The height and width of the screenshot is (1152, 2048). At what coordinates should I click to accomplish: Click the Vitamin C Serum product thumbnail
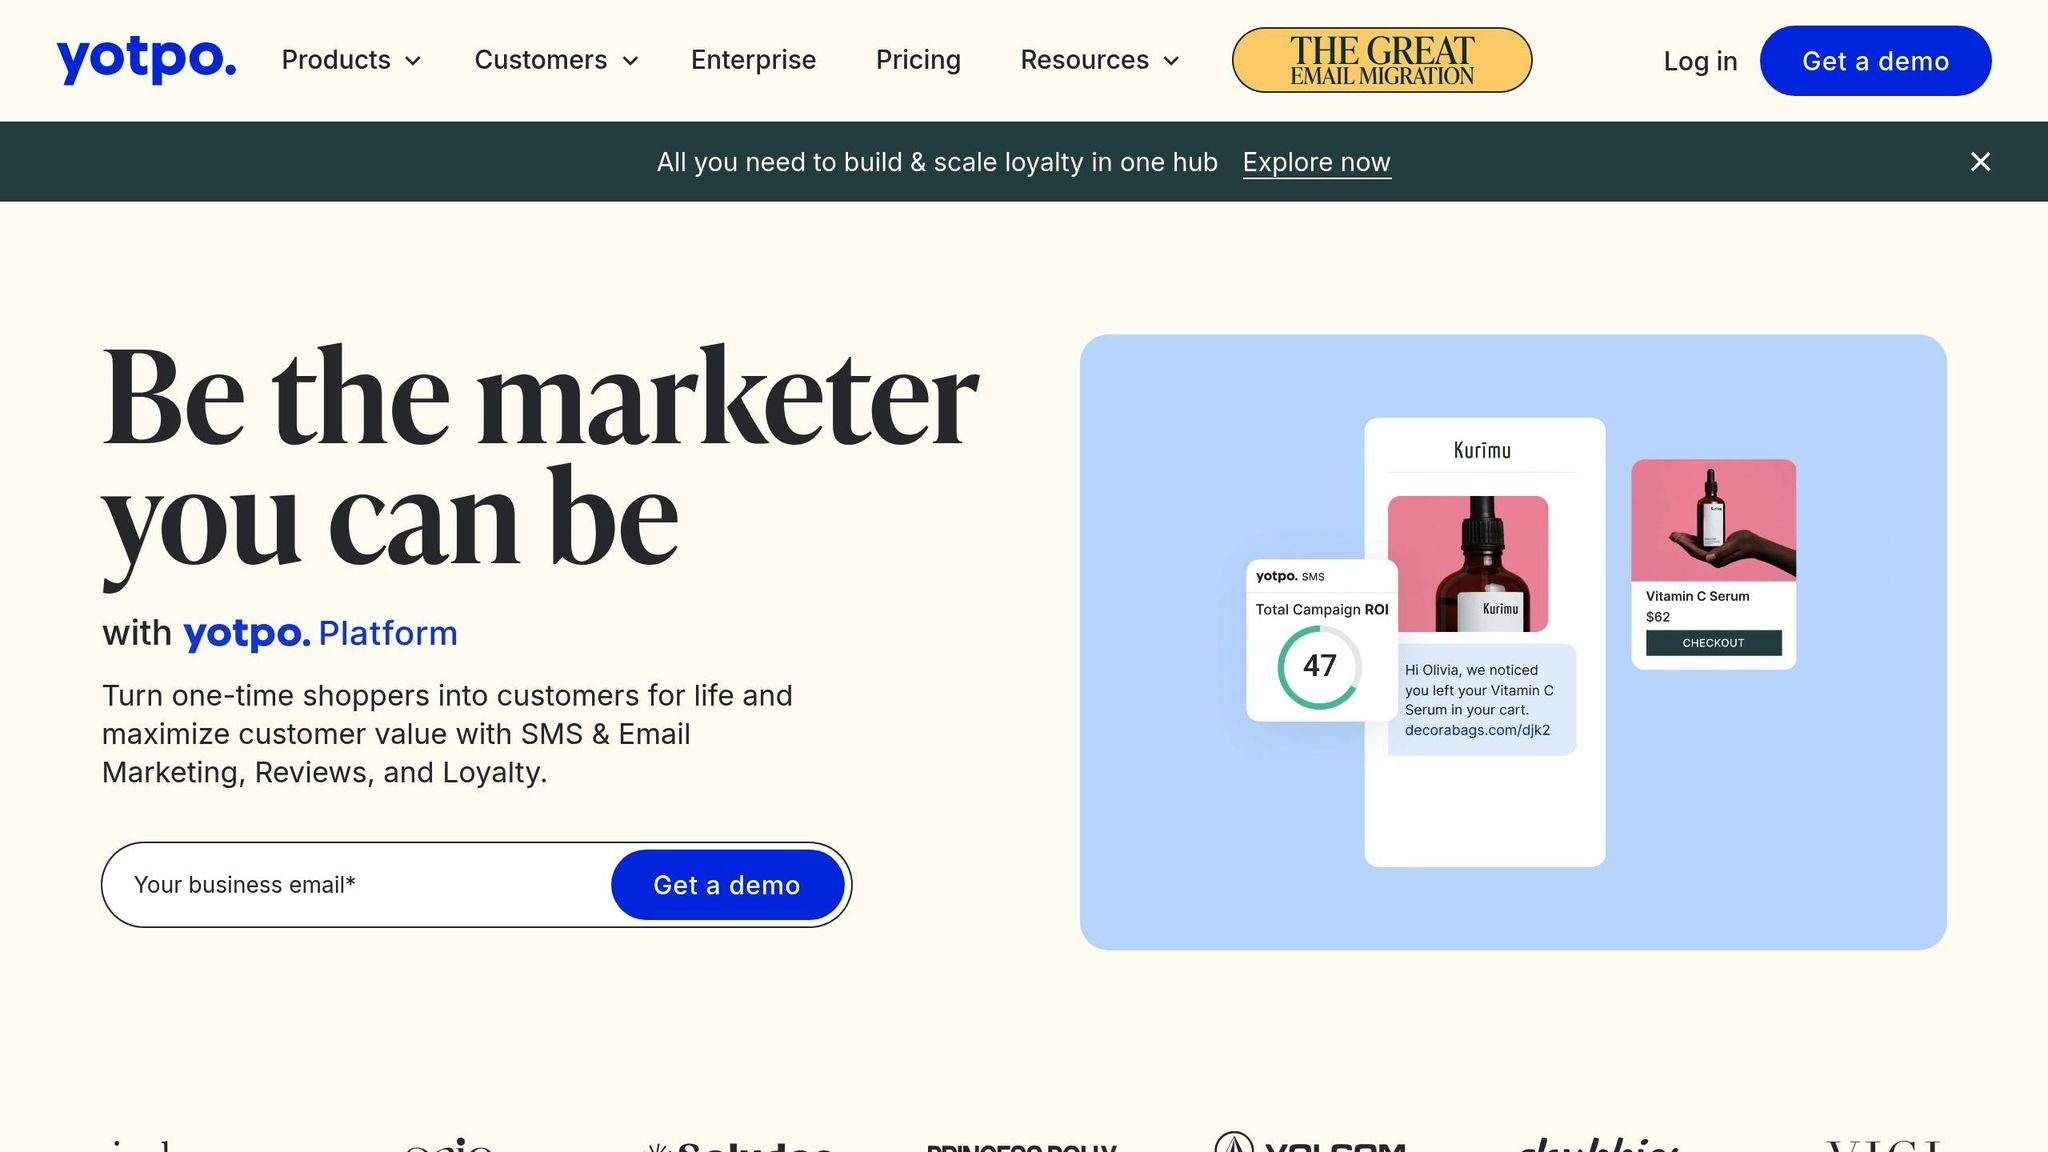(x=1713, y=520)
